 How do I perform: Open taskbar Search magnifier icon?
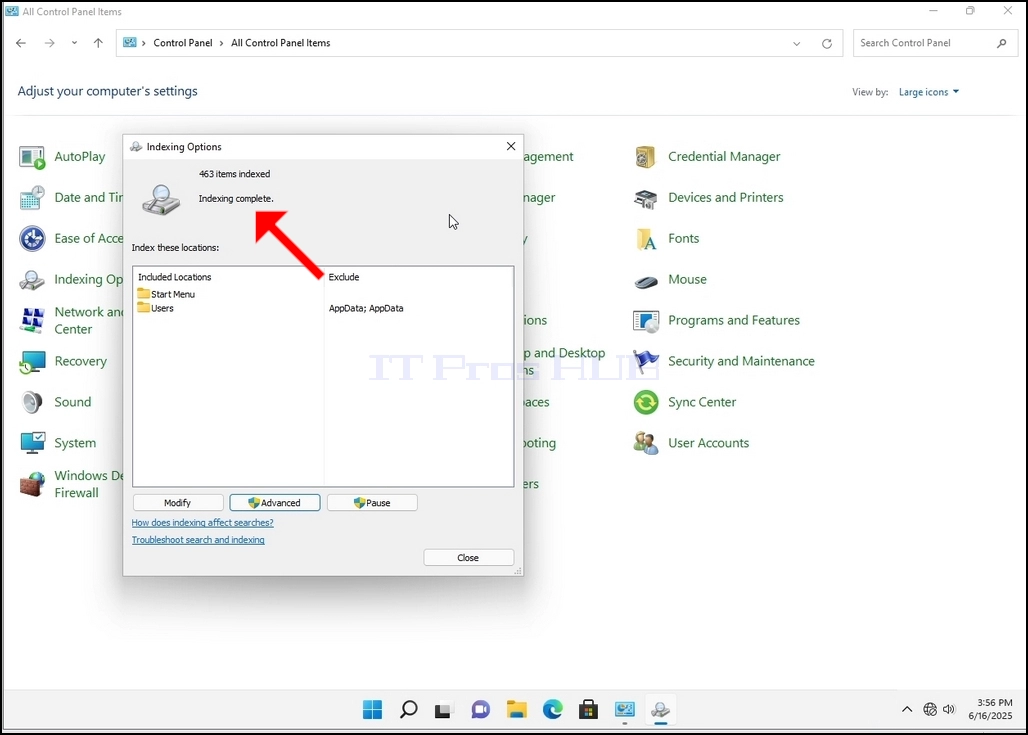coord(408,709)
